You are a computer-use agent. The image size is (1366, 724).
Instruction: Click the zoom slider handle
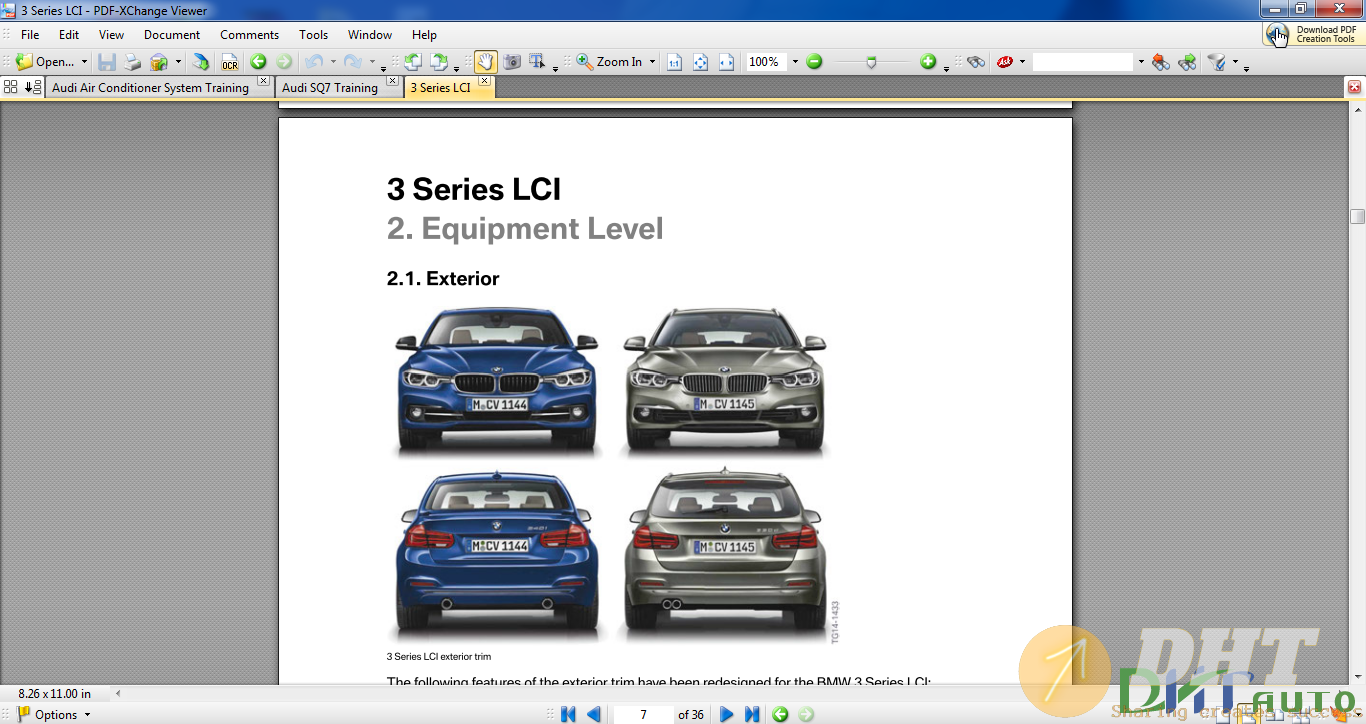point(871,62)
